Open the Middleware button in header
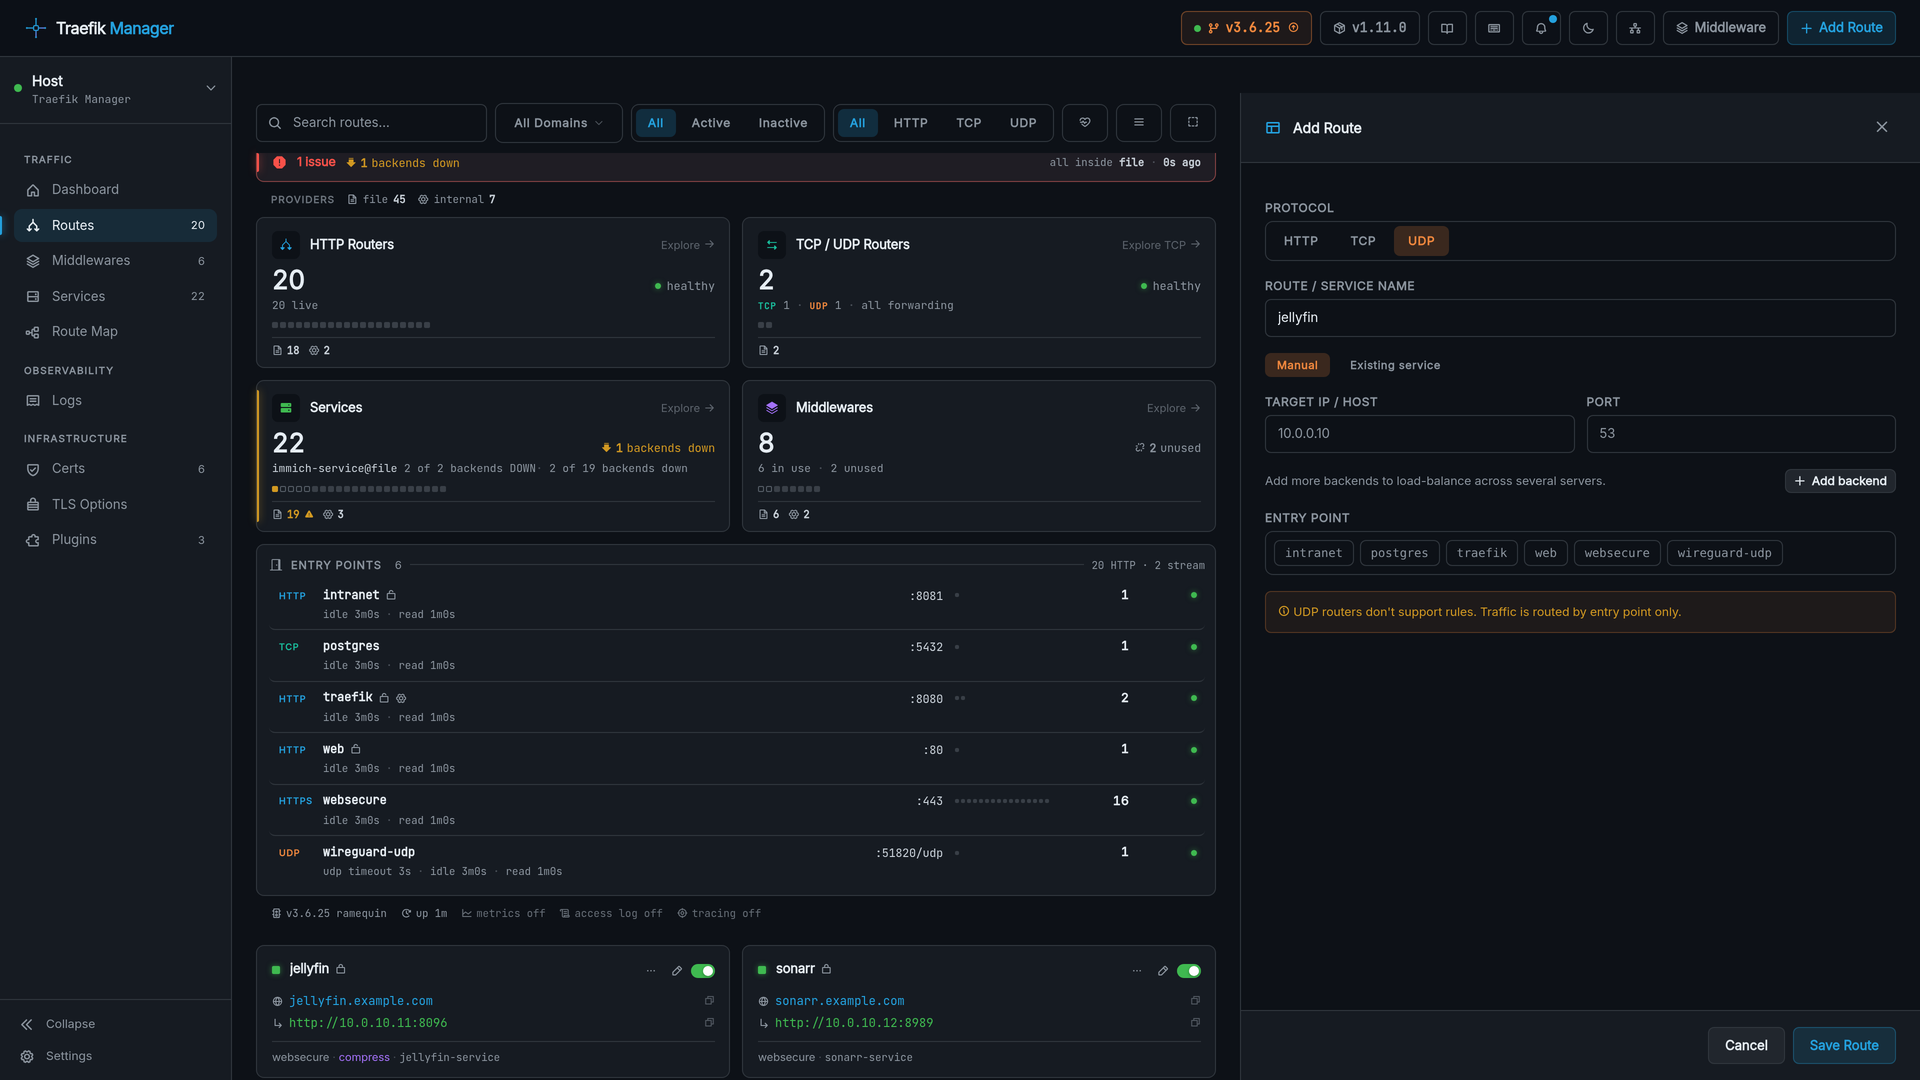The height and width of the screenshot is (1080, 1920). [1721, 28]
